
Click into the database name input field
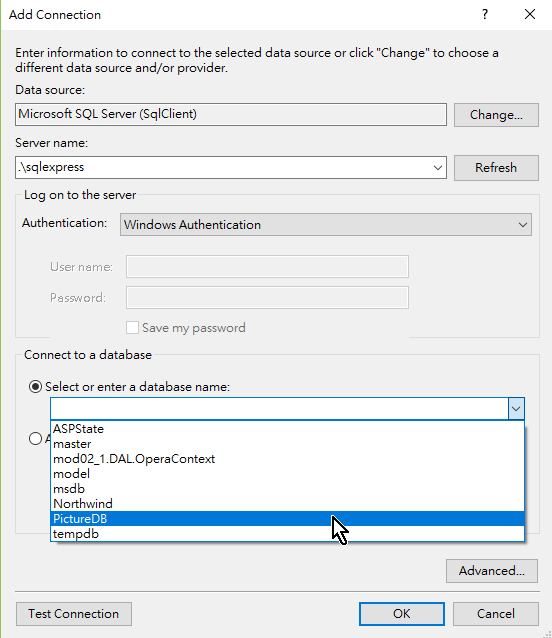click(x=279, y=409)
